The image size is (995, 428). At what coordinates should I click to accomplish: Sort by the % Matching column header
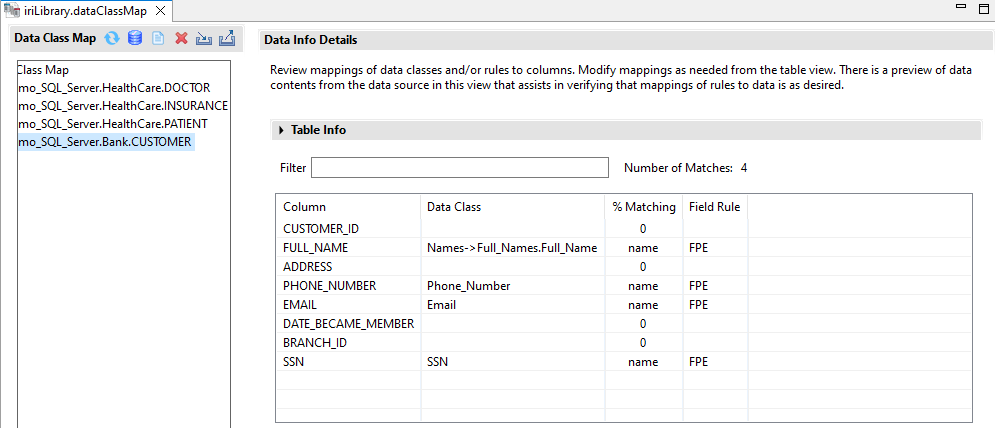(x=643, y=207)
